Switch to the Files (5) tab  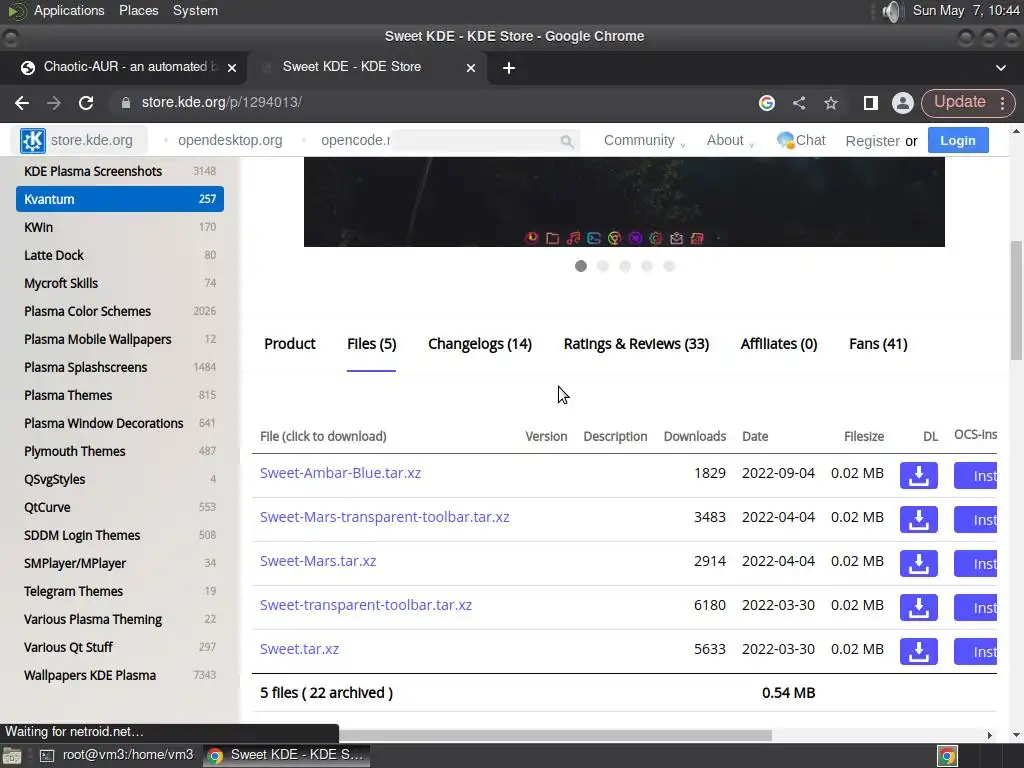372,344
